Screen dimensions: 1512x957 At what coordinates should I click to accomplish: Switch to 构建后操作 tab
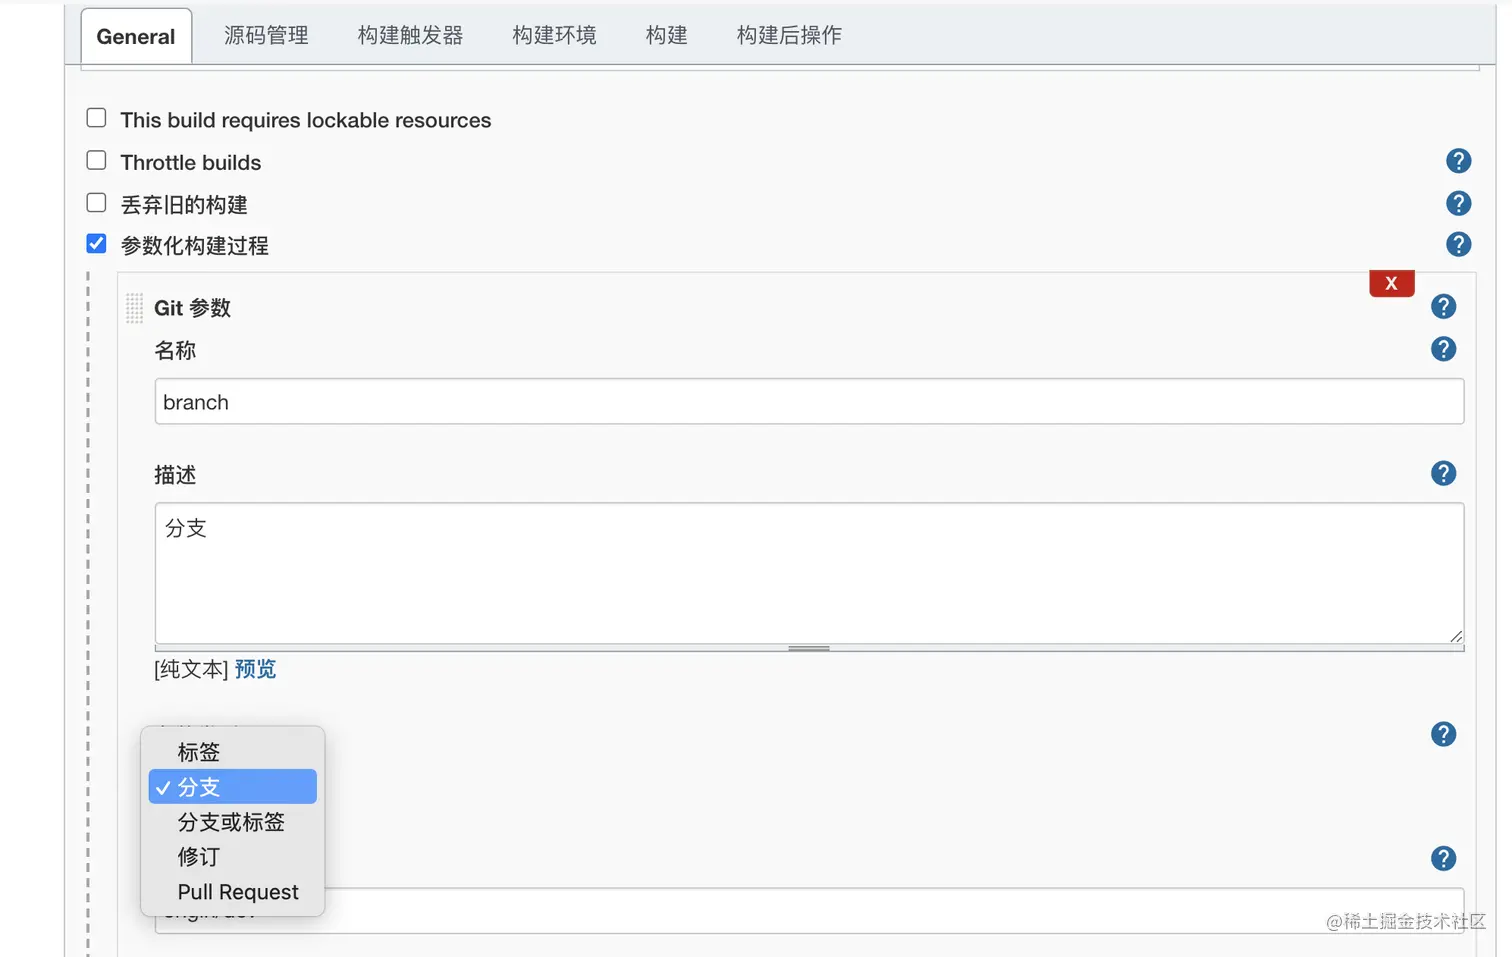pos(789,35)
